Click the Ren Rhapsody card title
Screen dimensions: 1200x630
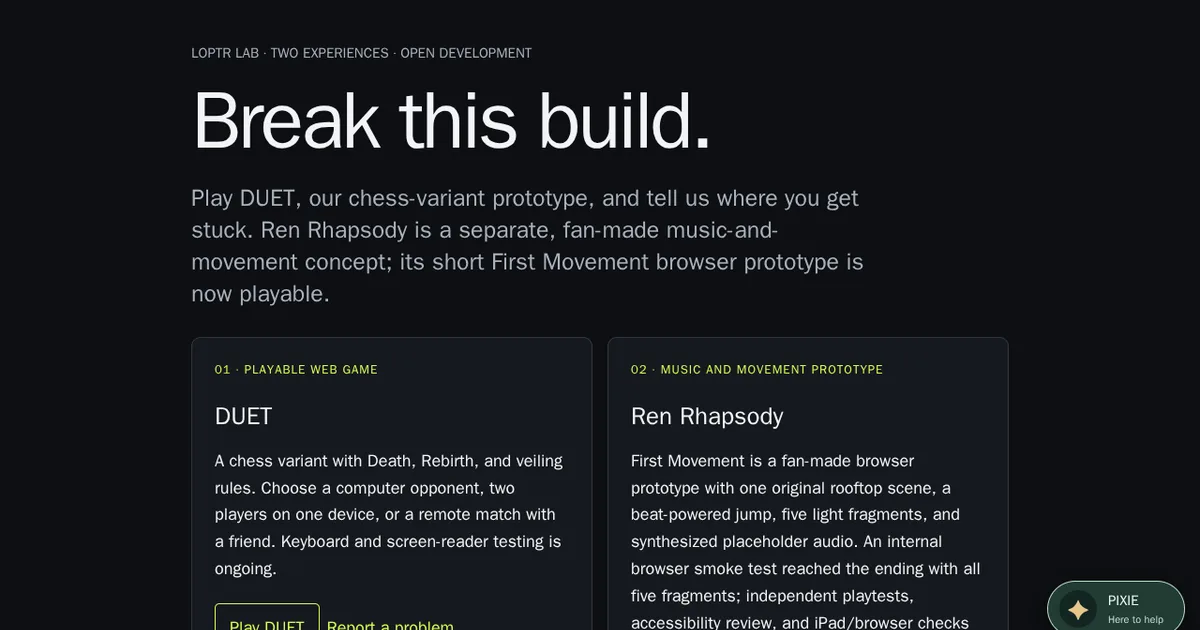(707, 416)
